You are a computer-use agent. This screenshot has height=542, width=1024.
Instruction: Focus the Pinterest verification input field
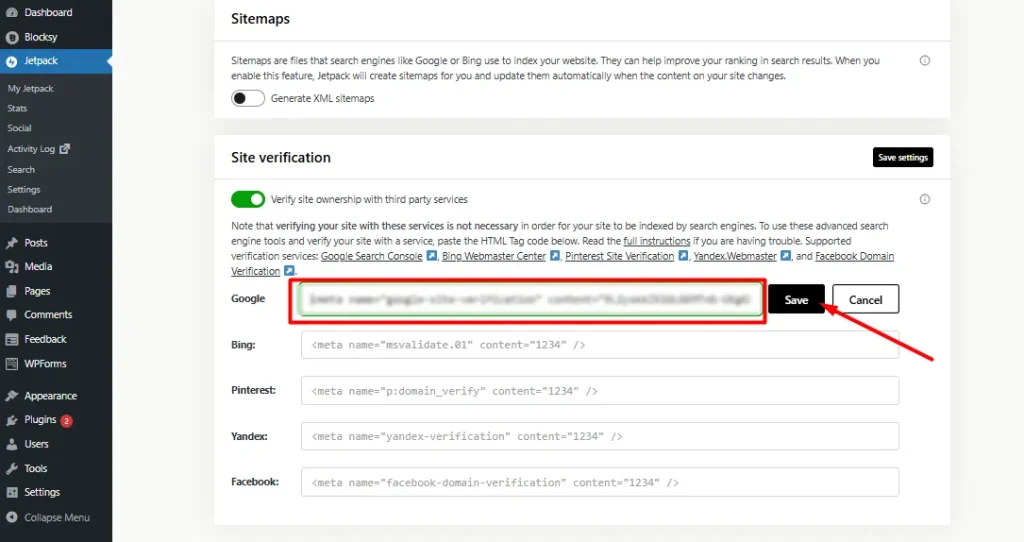coord(600,391)
